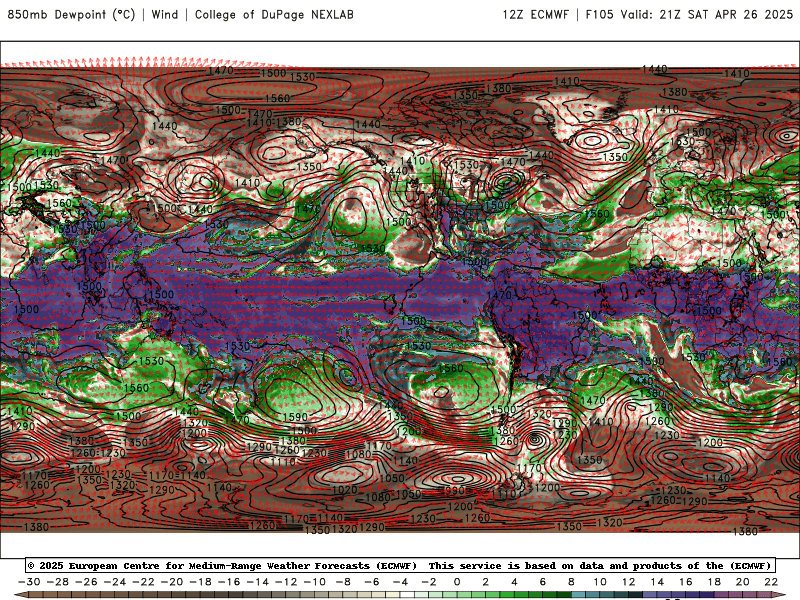Click the '1020' contour height label
This screenshot has width=800, height=600.
344,490
